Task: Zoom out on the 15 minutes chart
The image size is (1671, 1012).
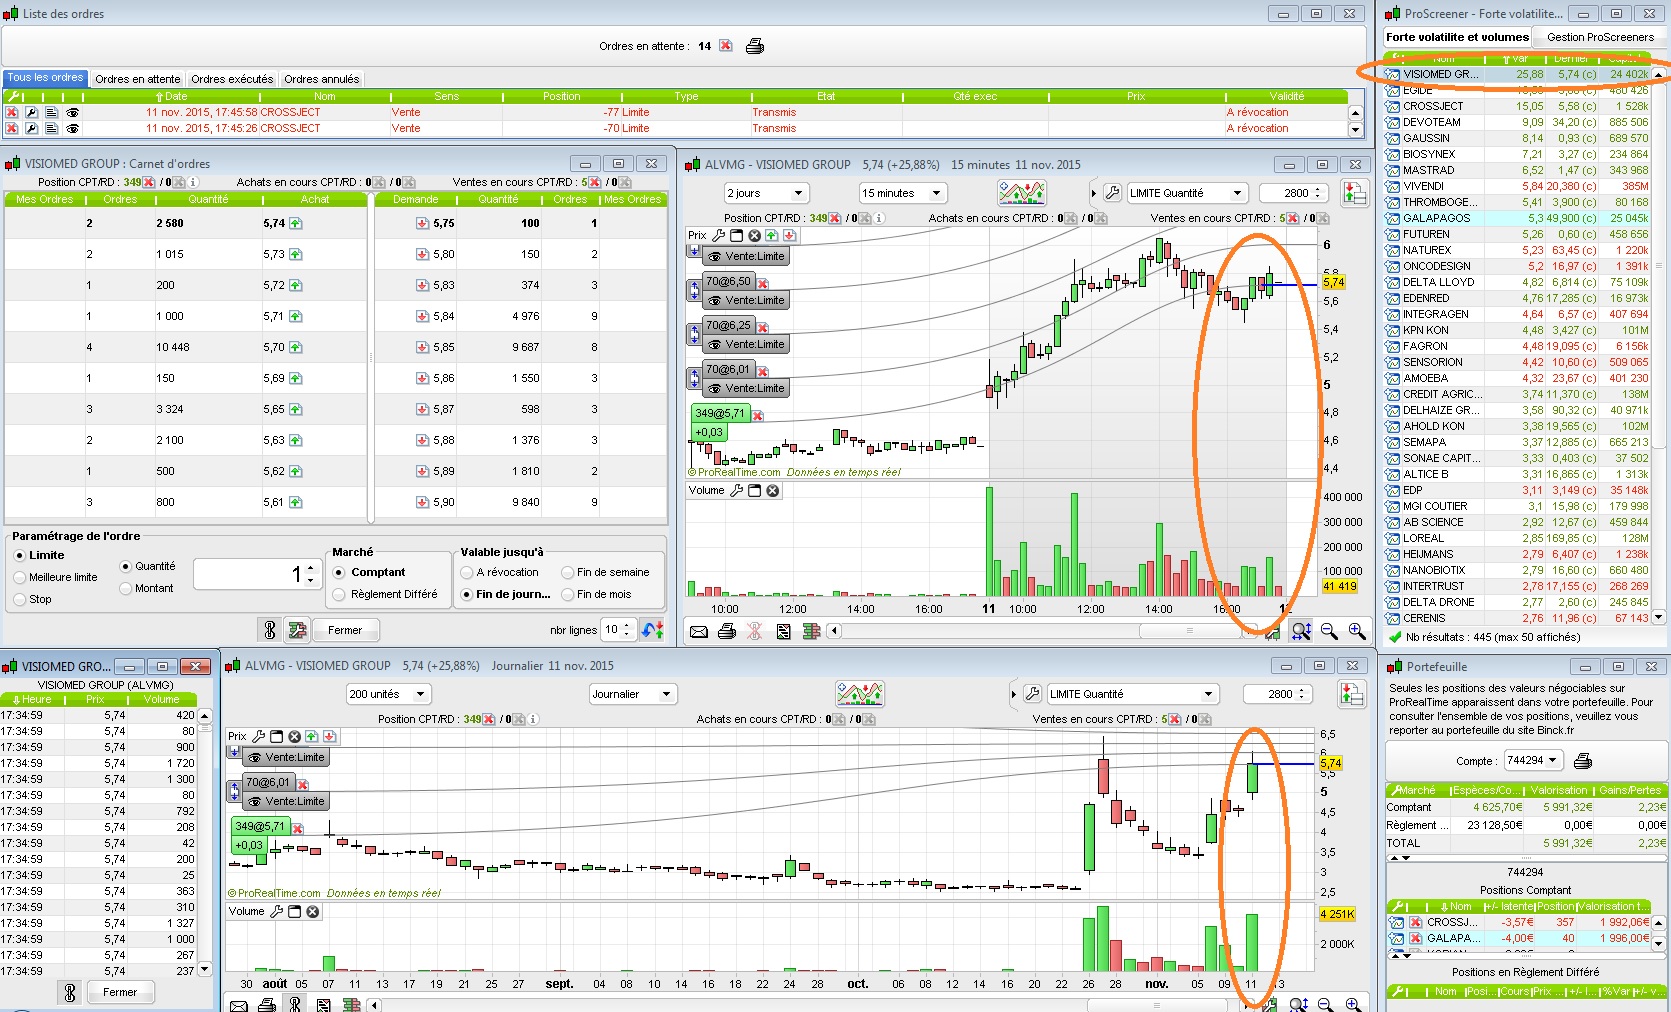Action: click(x=1329, y=631)
